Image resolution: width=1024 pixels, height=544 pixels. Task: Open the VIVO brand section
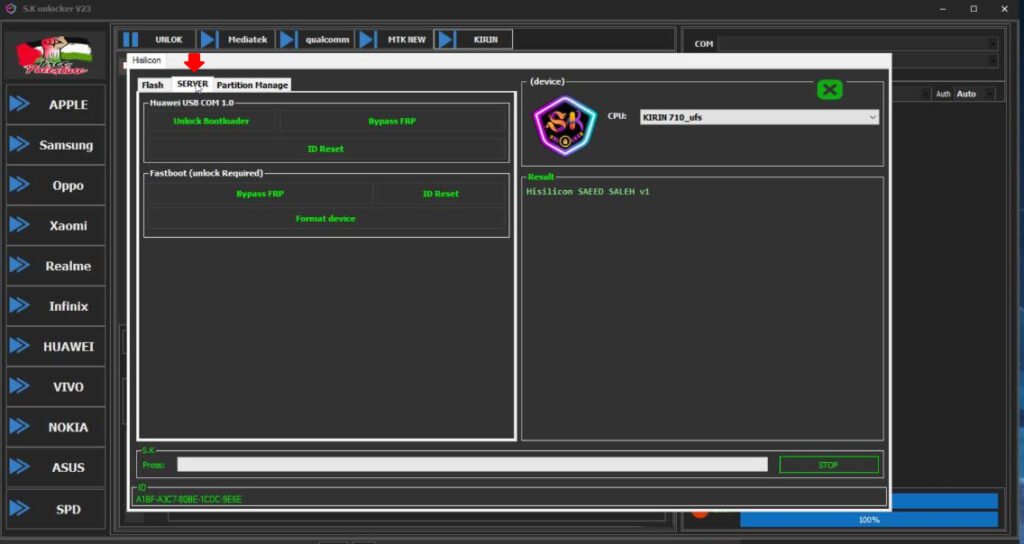pyautogui.click(x=56, y=387)
